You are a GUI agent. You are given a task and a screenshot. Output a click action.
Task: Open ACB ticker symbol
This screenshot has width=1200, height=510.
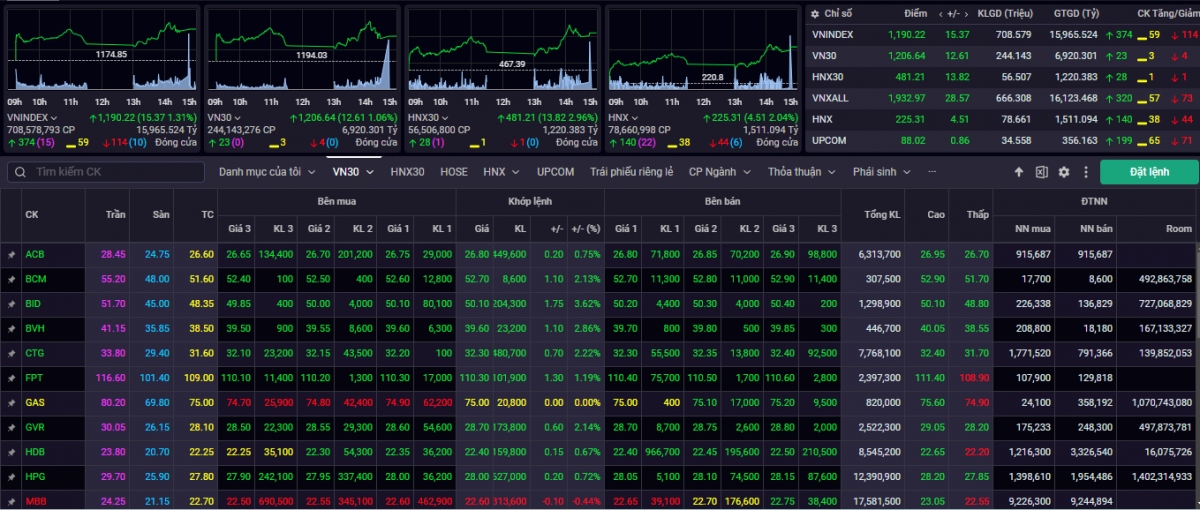pyautogui.click(x=34, y=254)
